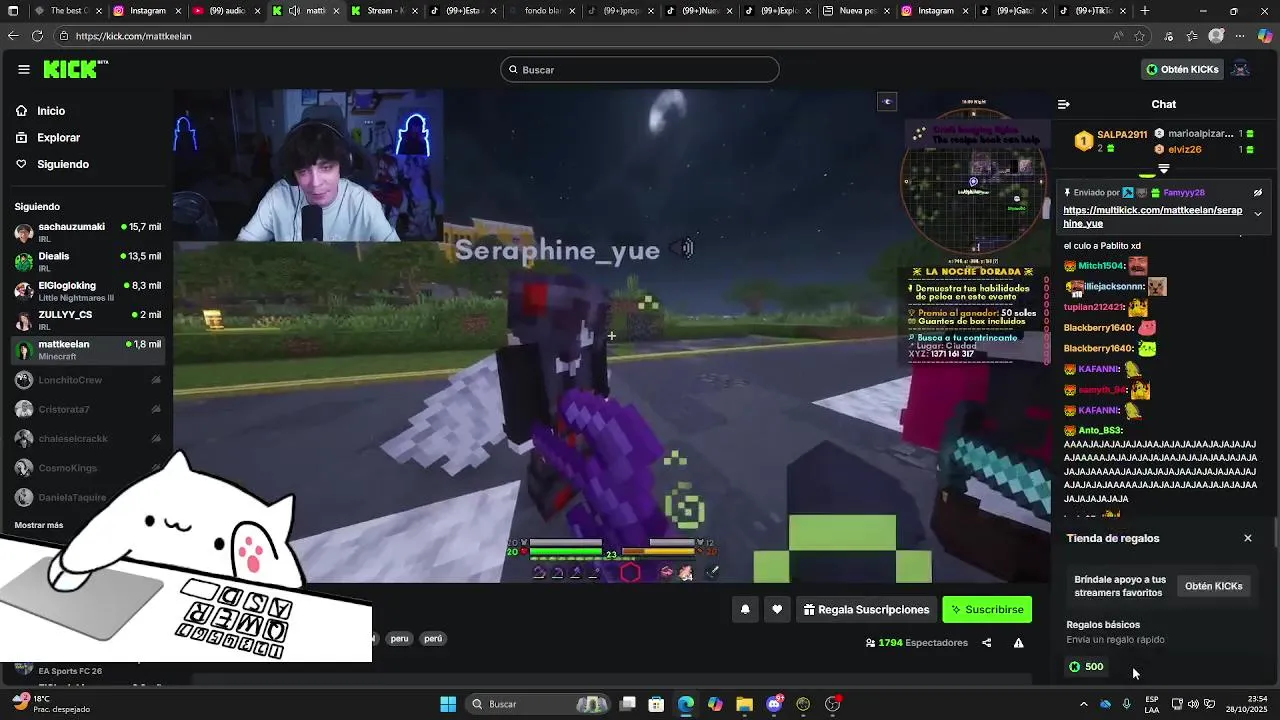Image resolution: width=1280 pixels, height=720 pixels.
Task: Open sachauzumaki channel in sidebar
Action: point(87,232)
